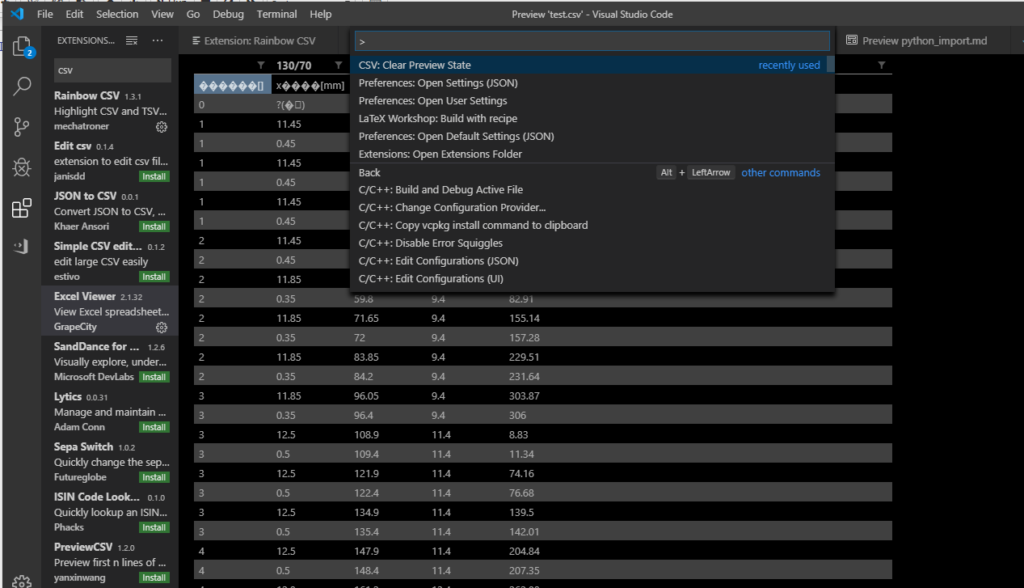Run C/C++: Edit Configurations (UI)
This screenshot has width=1024, height=588.
pyautogui.click(x=592, y=278)
